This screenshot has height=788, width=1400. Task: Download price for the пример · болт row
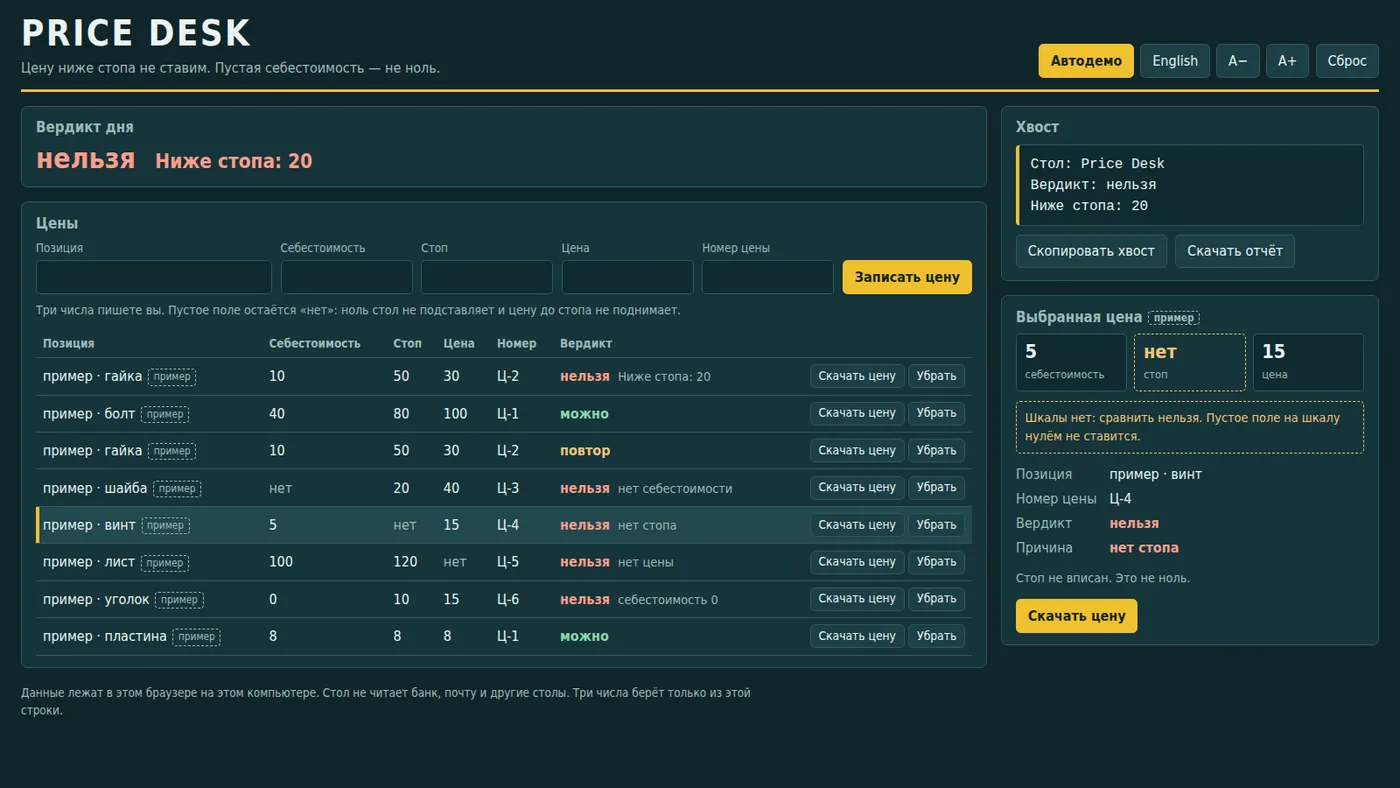coord(857,413)
